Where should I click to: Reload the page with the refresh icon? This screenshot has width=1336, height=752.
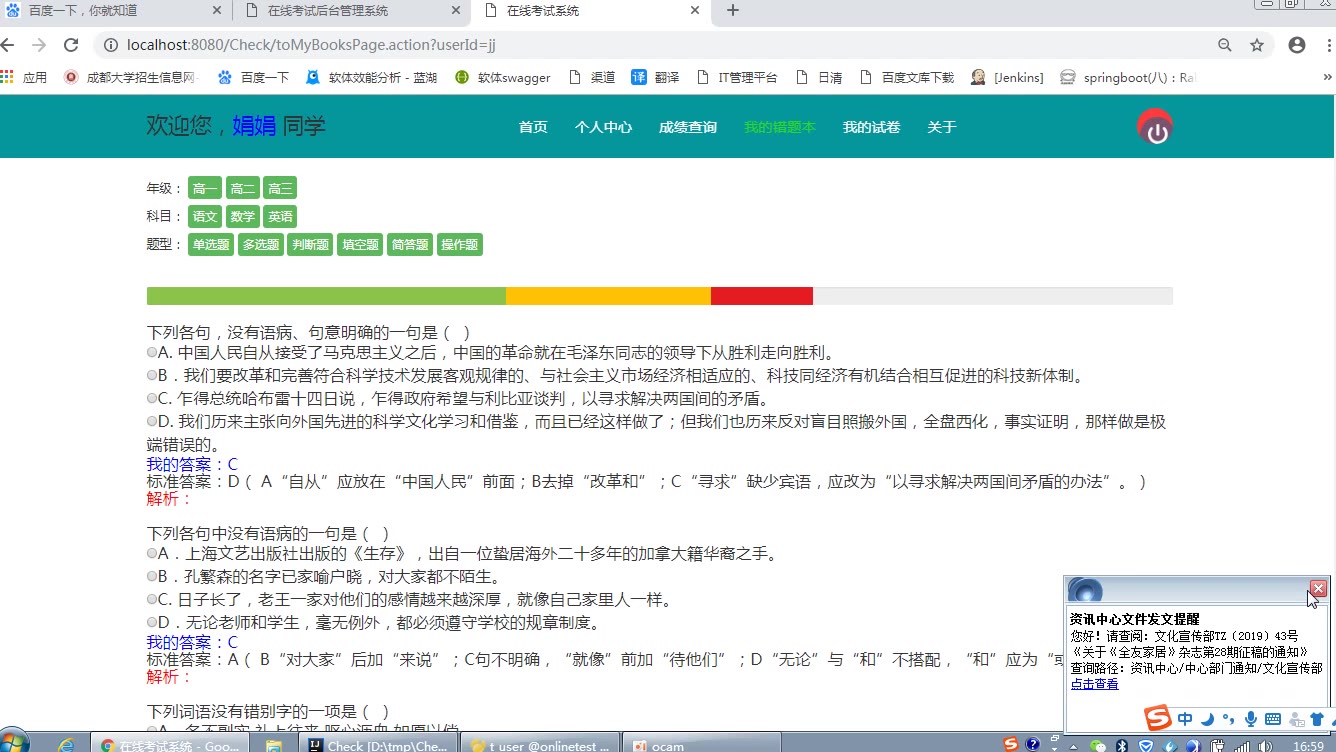tap(71, 45)
